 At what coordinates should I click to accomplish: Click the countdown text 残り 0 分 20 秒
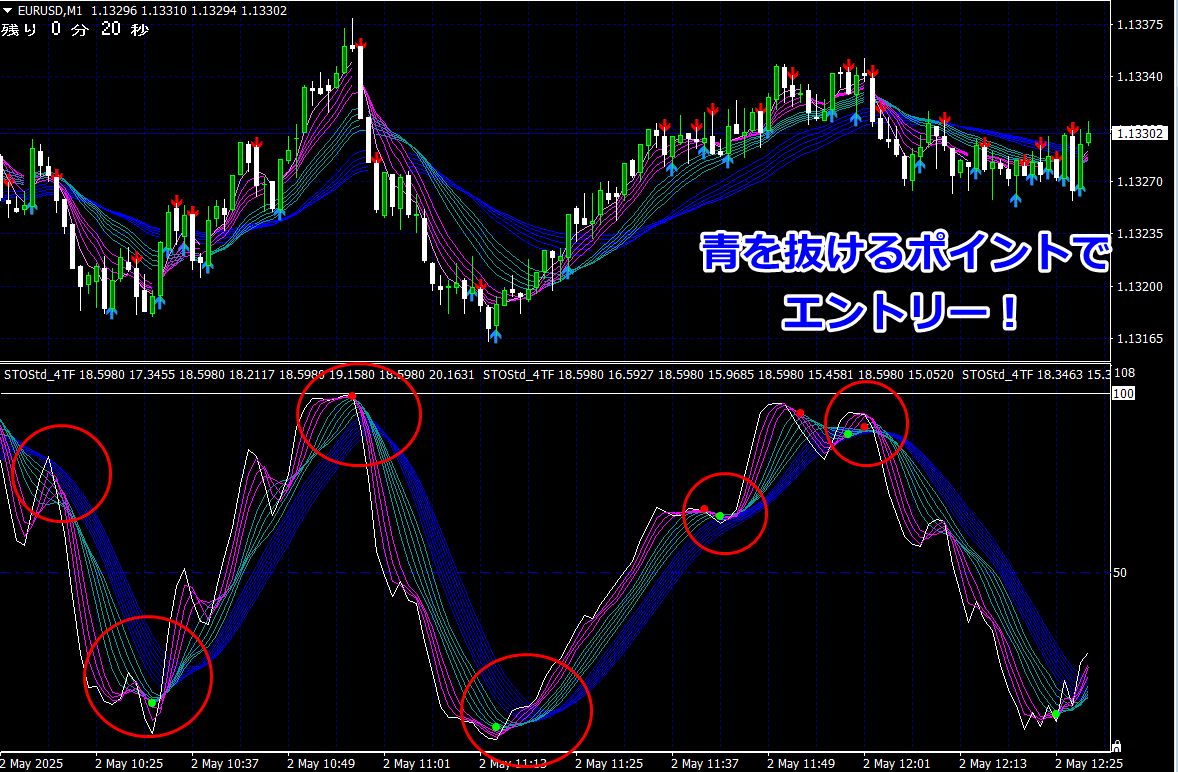point(75,29)
